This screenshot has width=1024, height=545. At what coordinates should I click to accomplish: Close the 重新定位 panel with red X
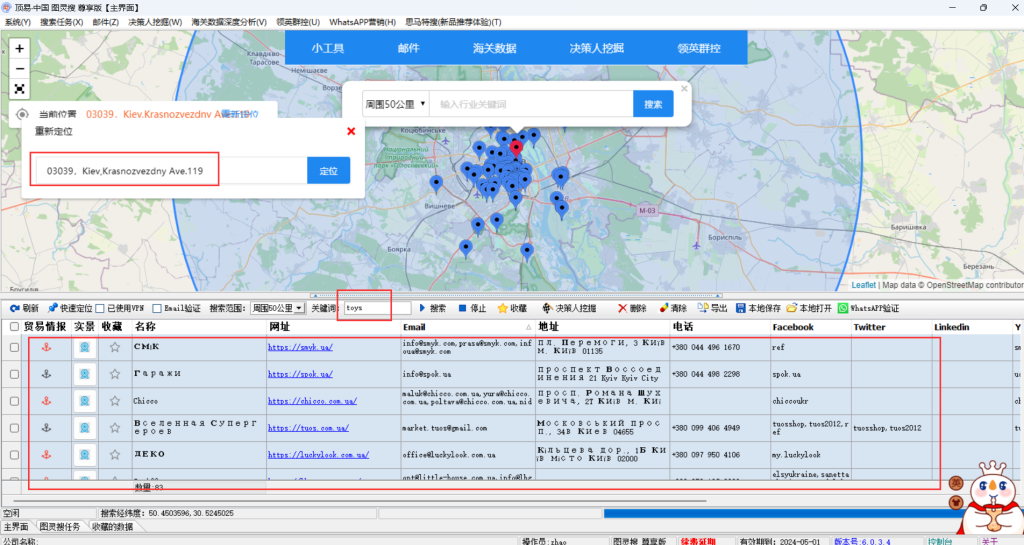point(351,131)
